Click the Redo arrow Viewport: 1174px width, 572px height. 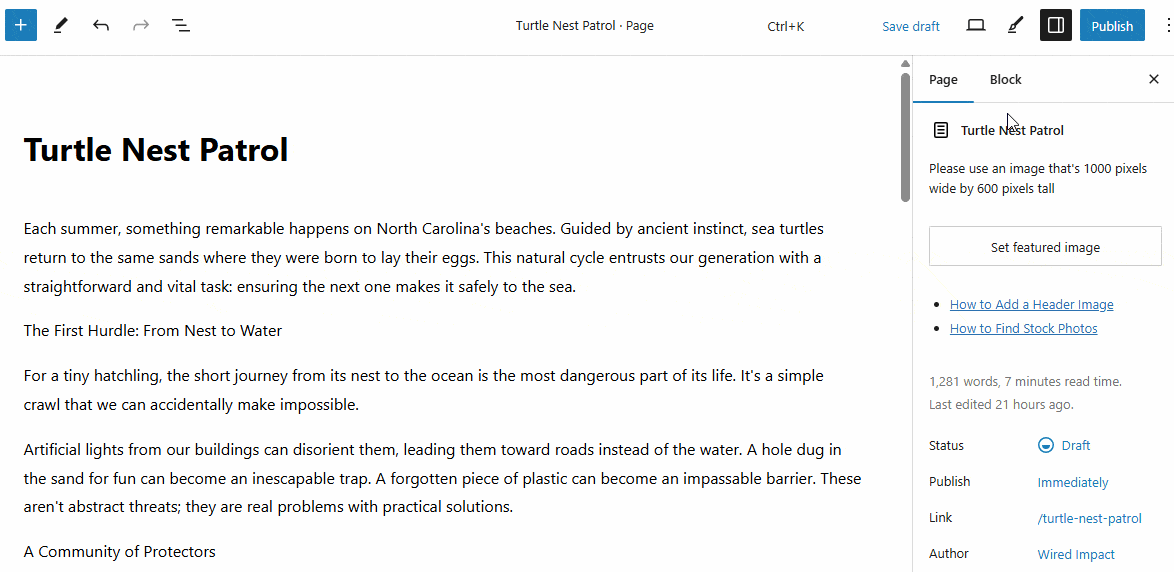click(141, 25)
